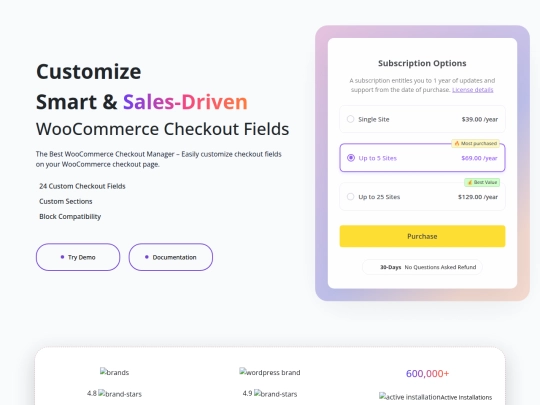This screenshot has height=405, width=540.
Task: Click the yellow Purchase button
Action: (x=422, y=236)
